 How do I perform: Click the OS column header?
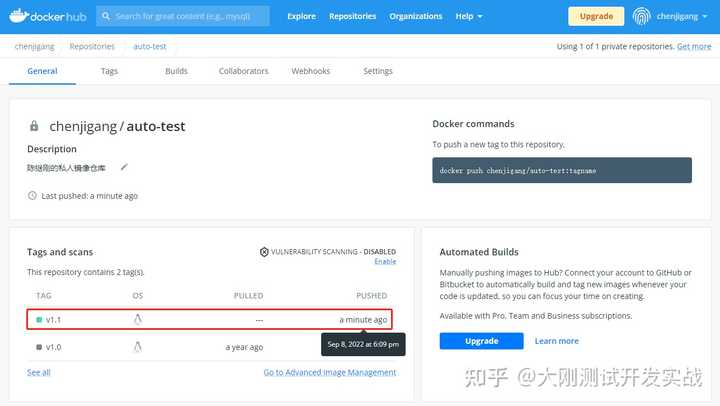tap(138, 295)
